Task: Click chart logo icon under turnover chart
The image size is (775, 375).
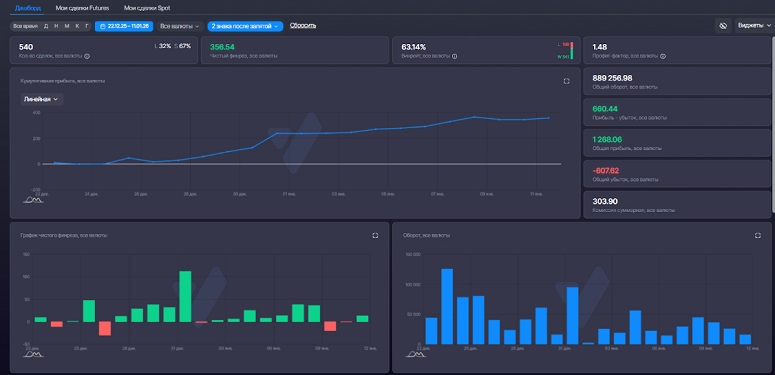Action: pyautogui.click(x=416, y=354)
